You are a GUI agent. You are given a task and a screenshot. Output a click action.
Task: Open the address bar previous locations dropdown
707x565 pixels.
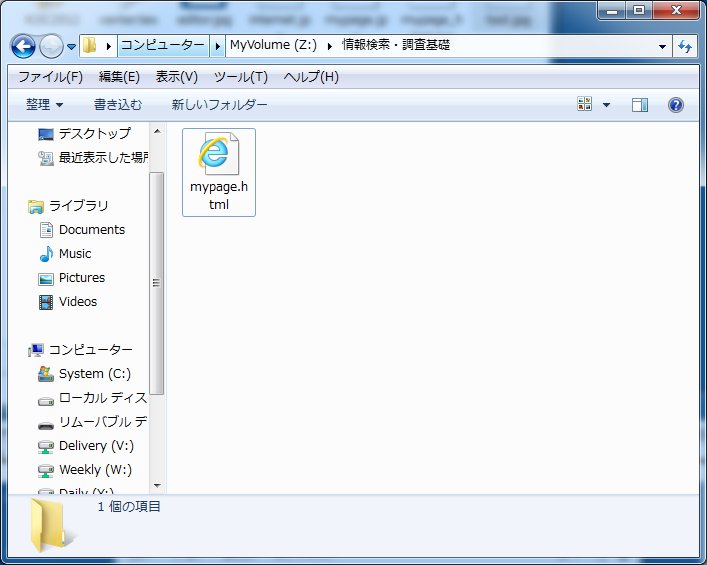click(x=662, y=46)
